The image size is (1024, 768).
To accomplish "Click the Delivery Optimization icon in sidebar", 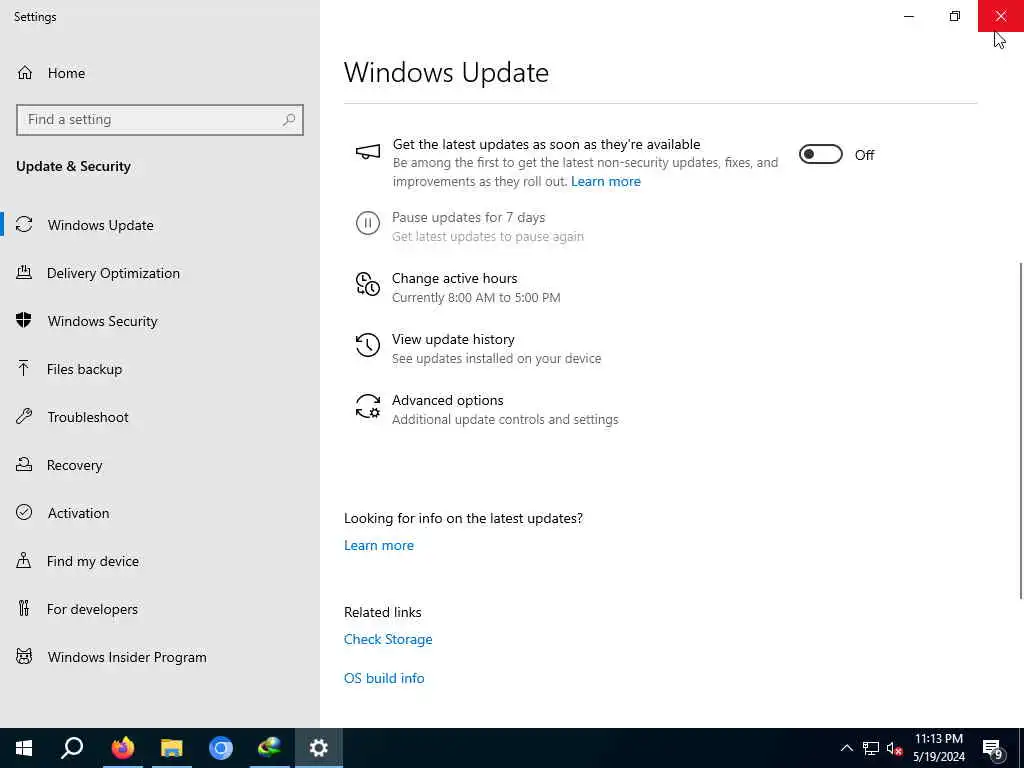I will coord(24,273).
